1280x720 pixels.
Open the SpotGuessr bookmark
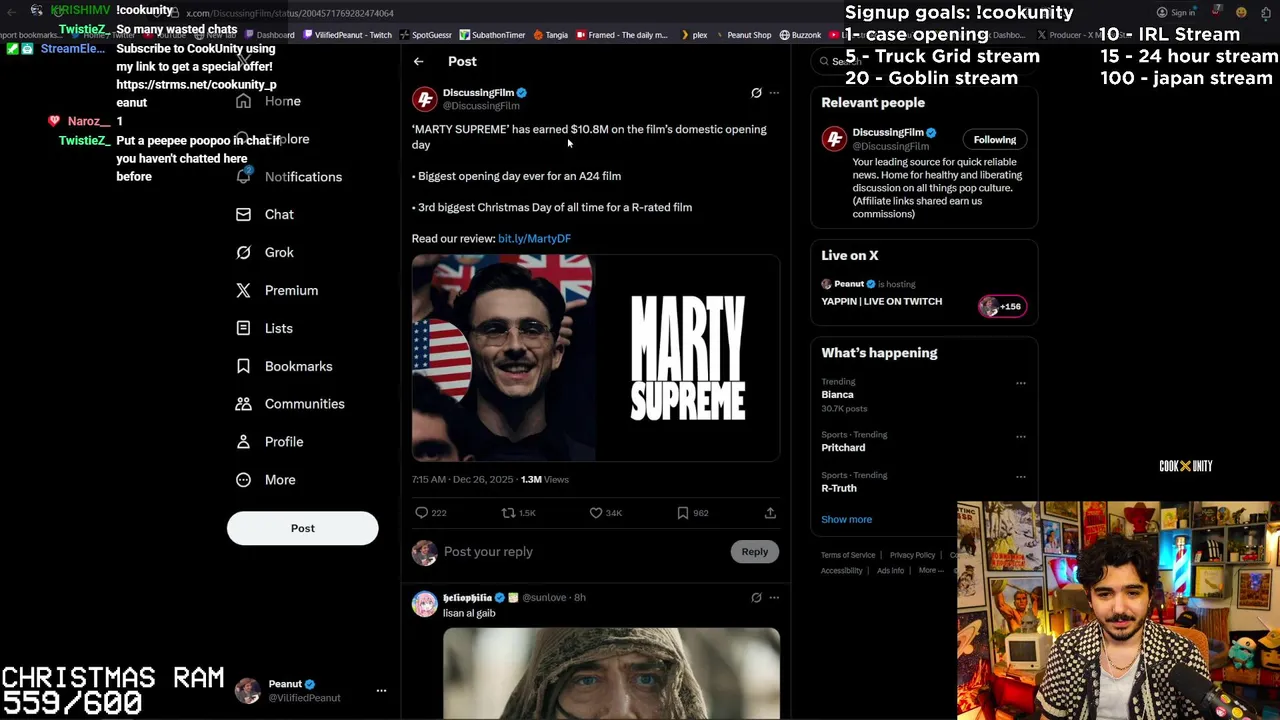(x=425, y=35)
